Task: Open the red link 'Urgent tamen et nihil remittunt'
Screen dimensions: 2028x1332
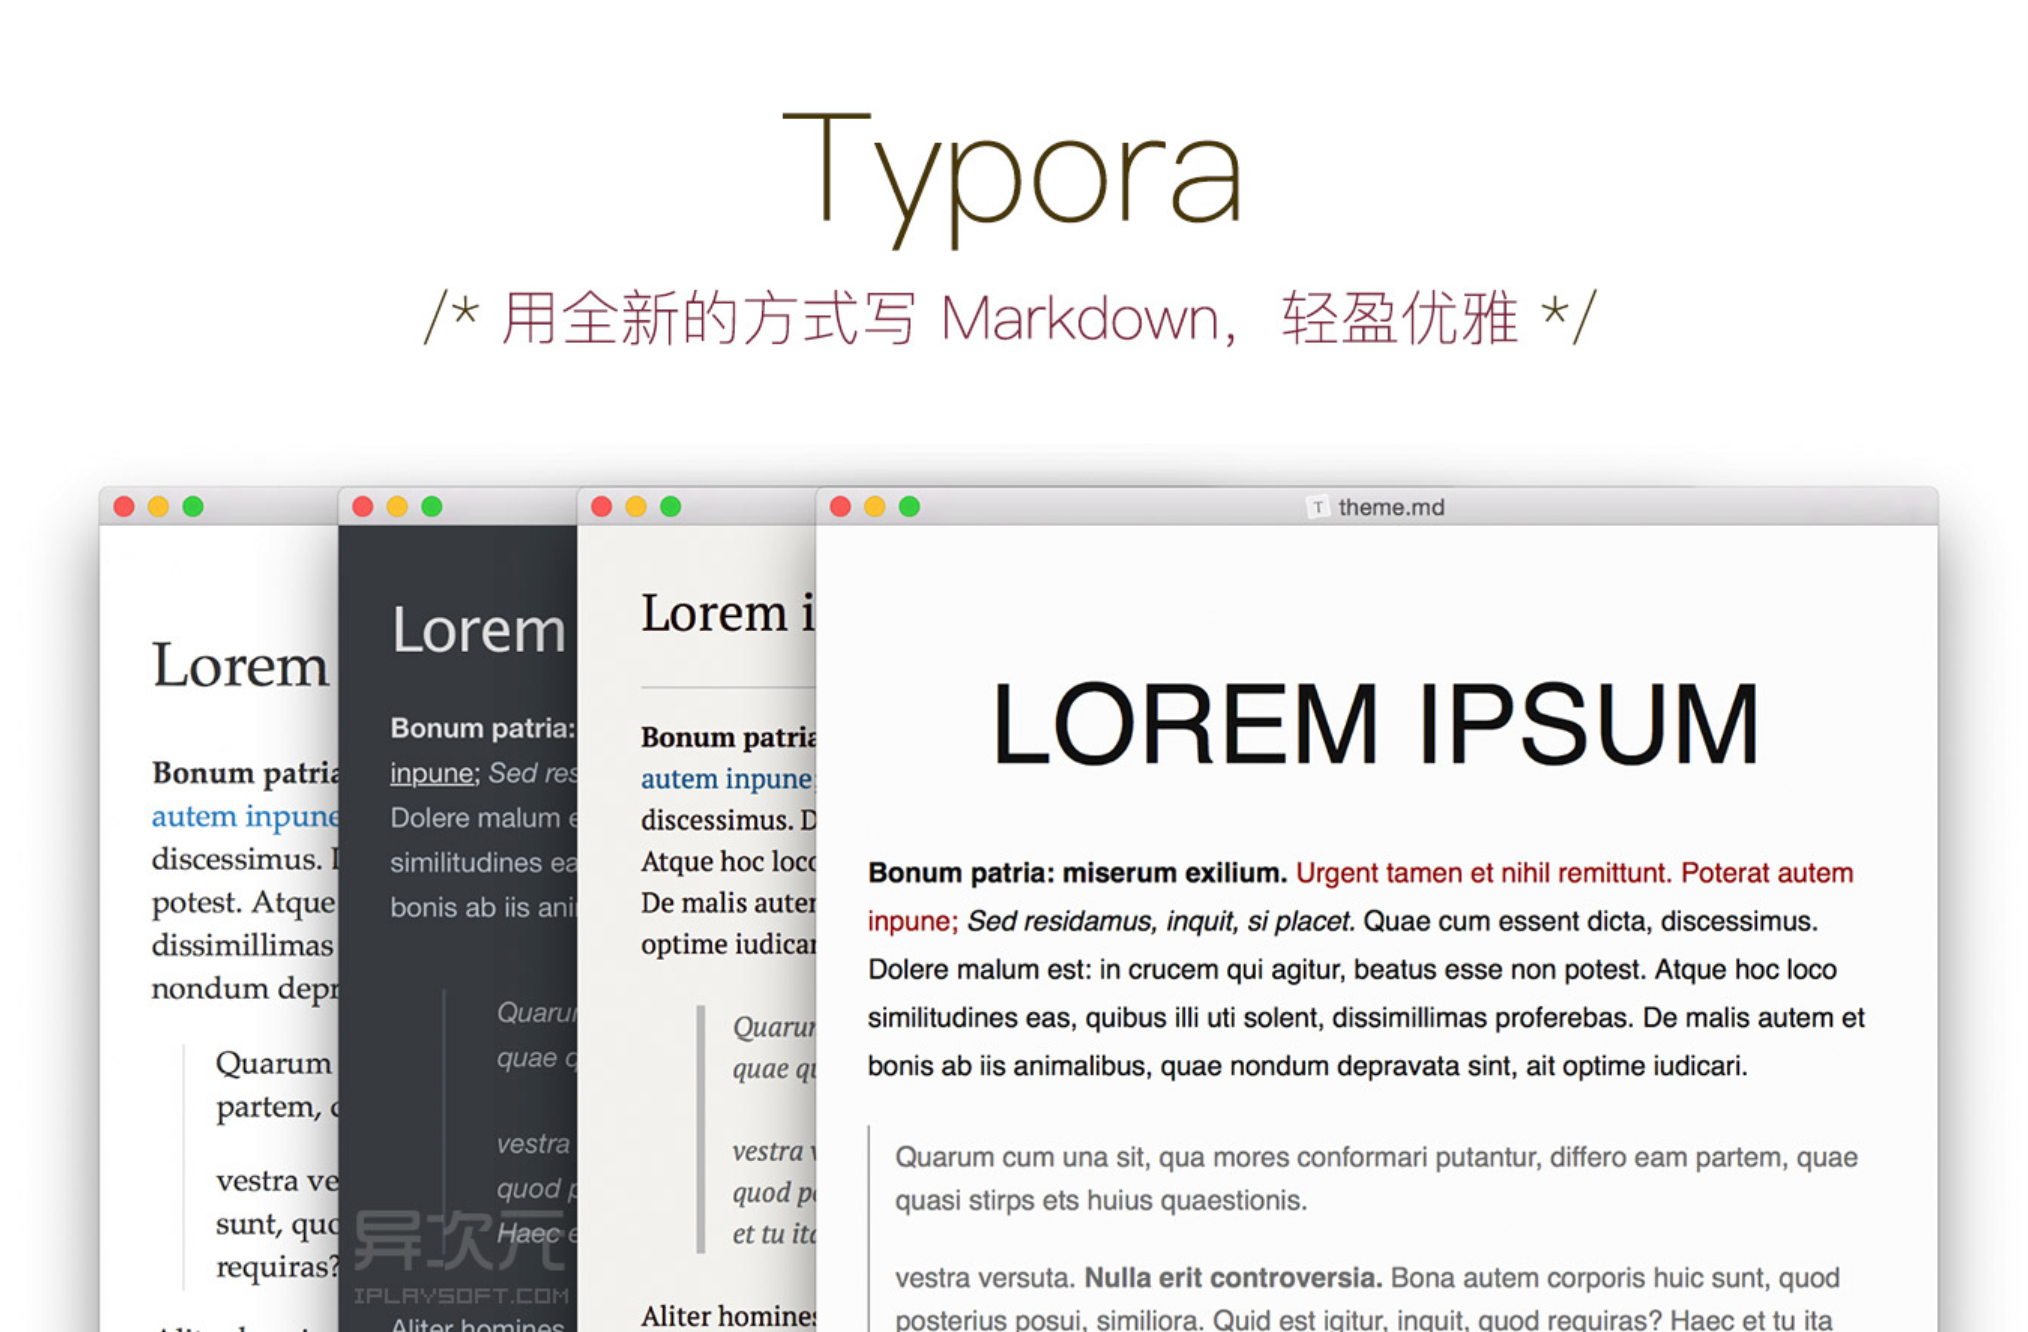Action: pos(1483,873)
